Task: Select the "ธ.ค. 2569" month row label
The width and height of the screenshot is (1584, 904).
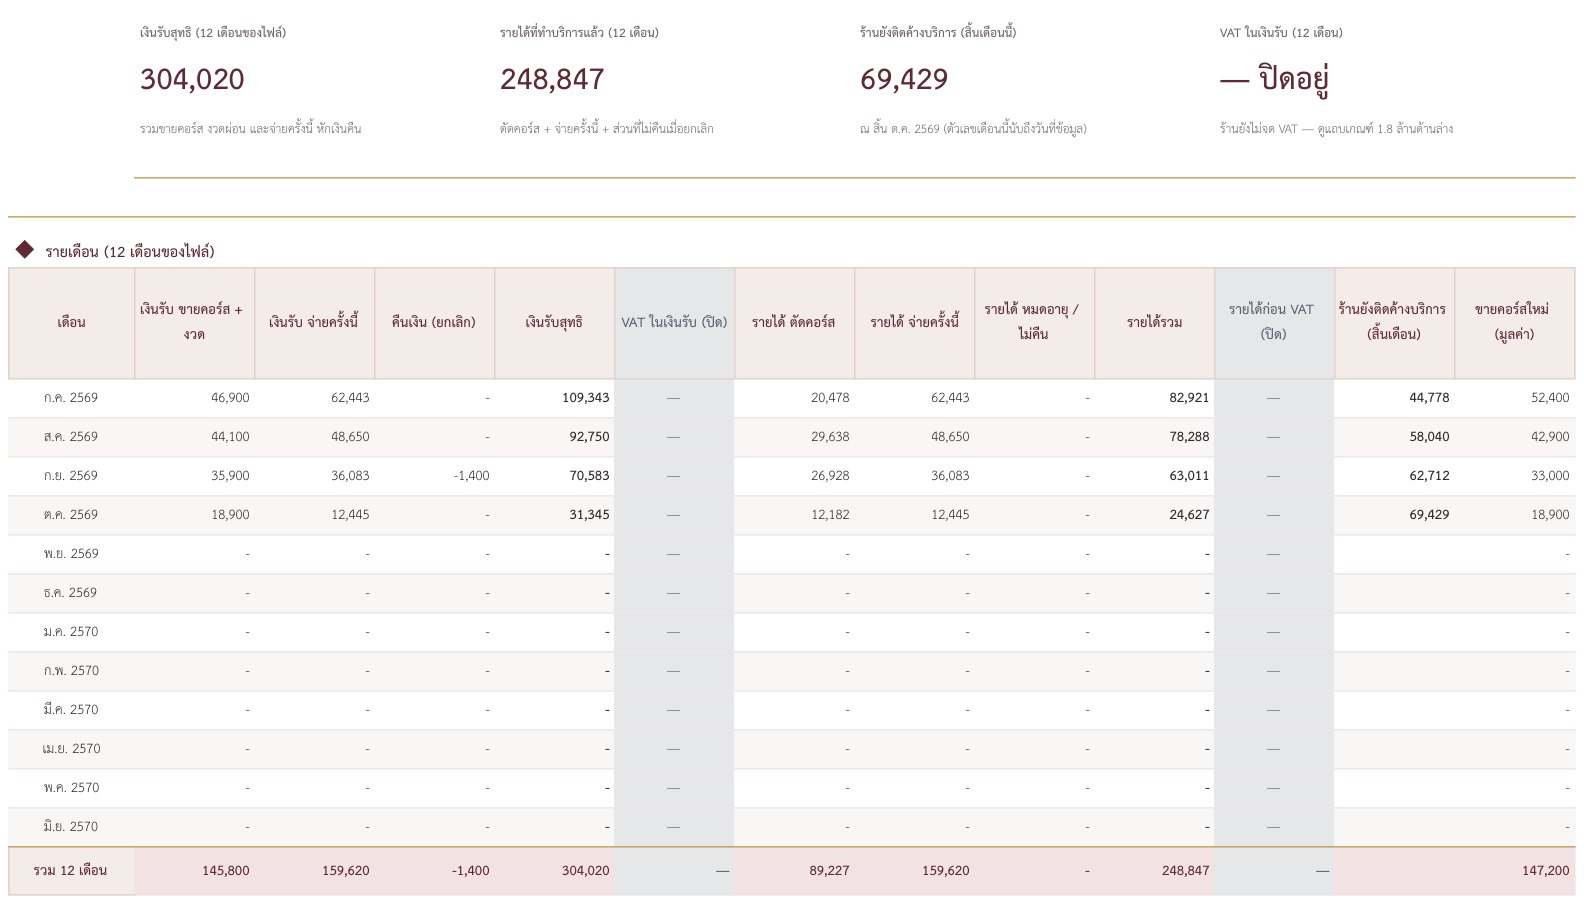Action: tap(71, 593)
